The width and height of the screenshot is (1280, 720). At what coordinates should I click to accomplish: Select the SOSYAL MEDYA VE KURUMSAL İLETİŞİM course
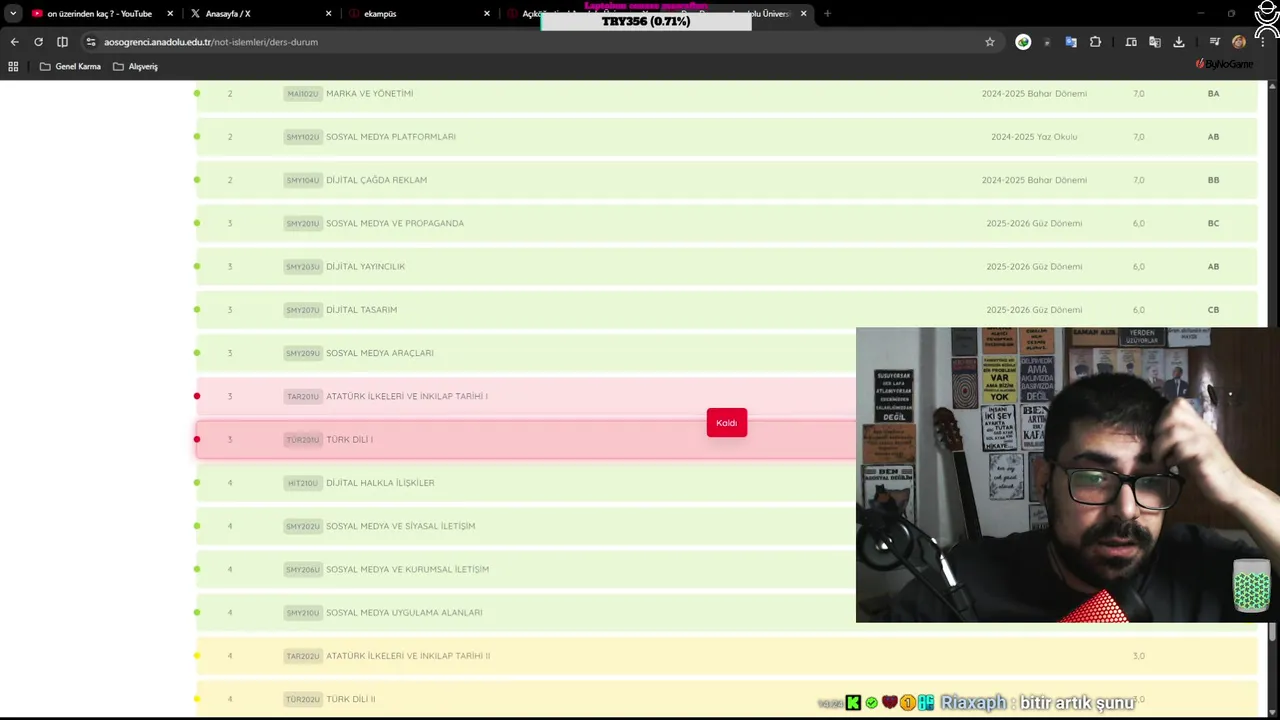(407, 570)
